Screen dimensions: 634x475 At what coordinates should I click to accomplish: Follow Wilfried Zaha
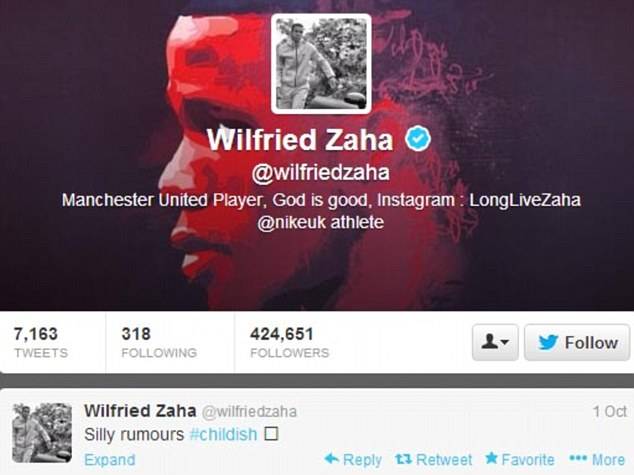[x=577, y=342]
